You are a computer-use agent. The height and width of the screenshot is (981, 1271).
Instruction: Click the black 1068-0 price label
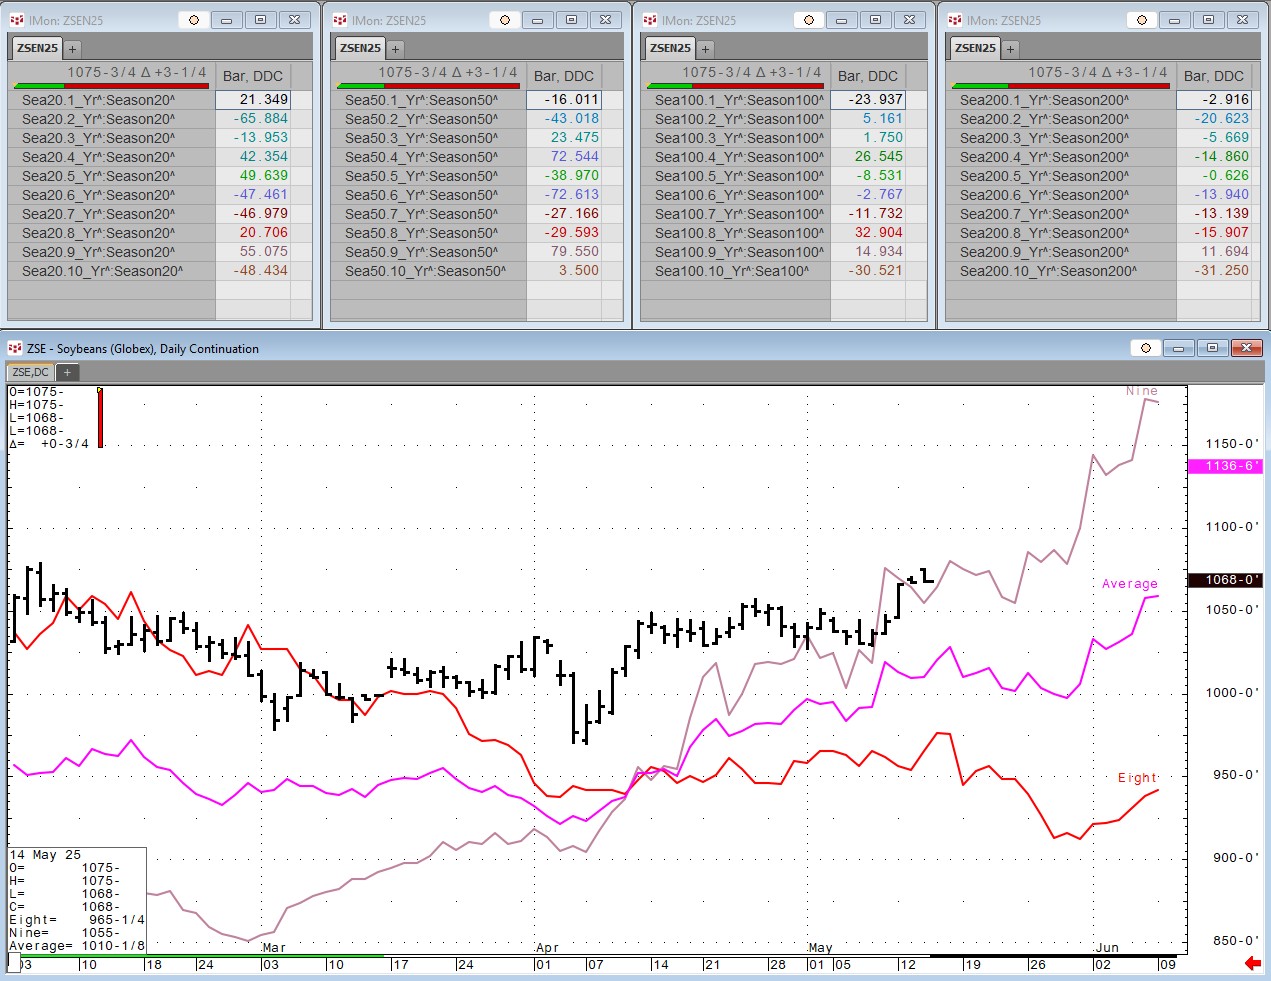coord(1224,580)
